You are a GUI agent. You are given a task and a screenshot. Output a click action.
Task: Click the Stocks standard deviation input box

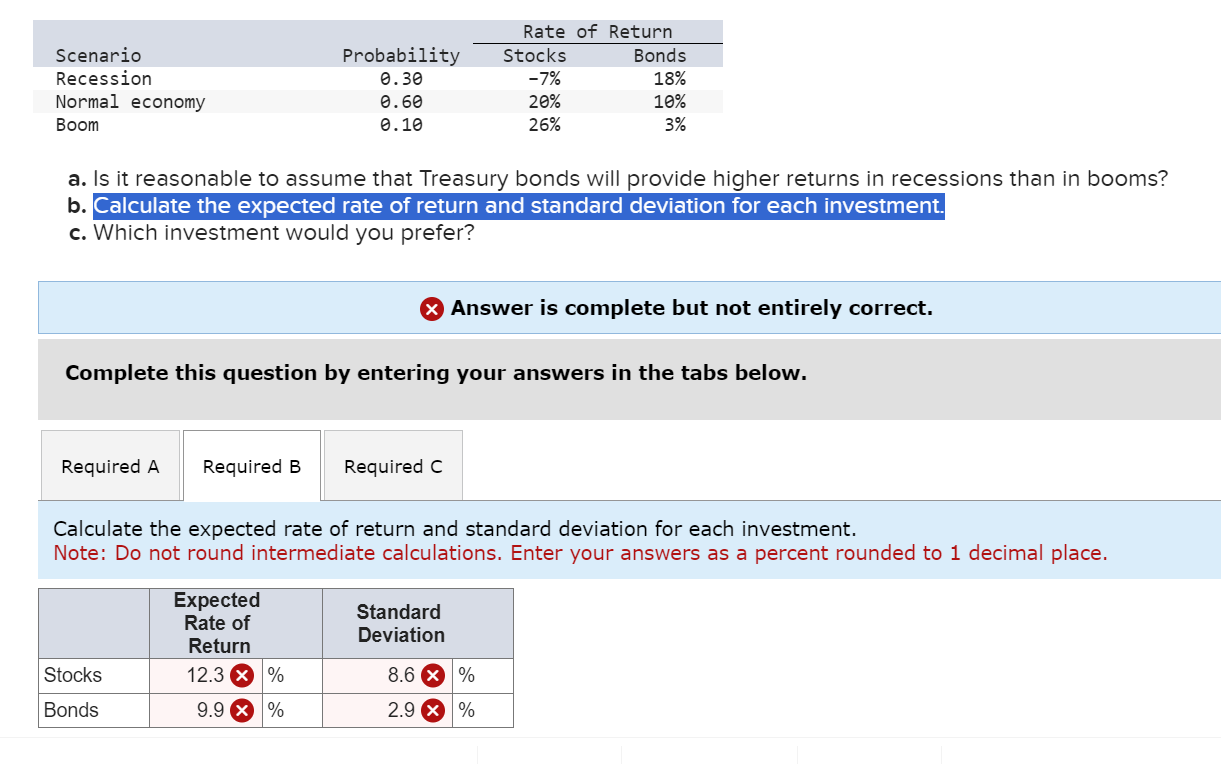[390, 675]
